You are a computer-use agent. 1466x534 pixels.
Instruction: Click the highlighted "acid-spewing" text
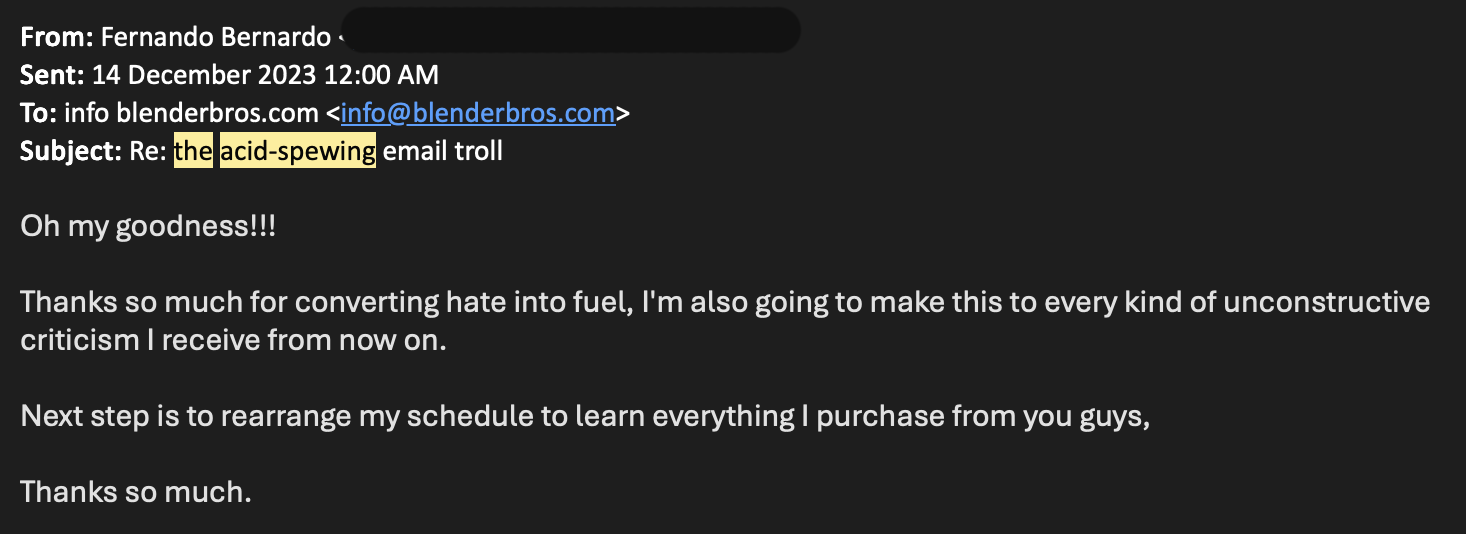(298, 152)
